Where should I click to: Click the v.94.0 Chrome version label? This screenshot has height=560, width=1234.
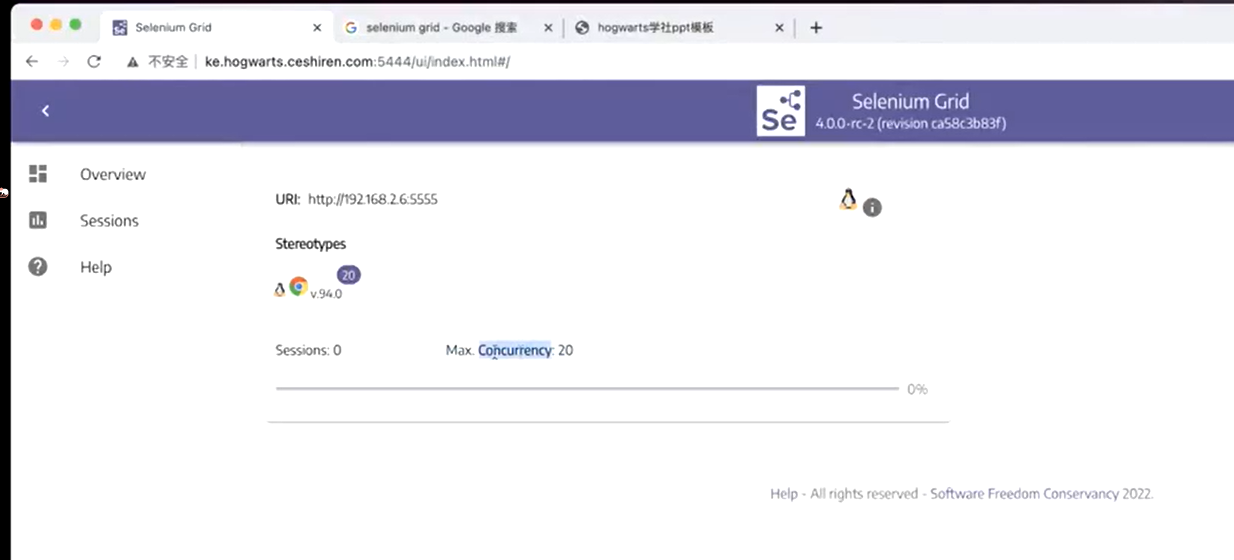coord(326,294)
